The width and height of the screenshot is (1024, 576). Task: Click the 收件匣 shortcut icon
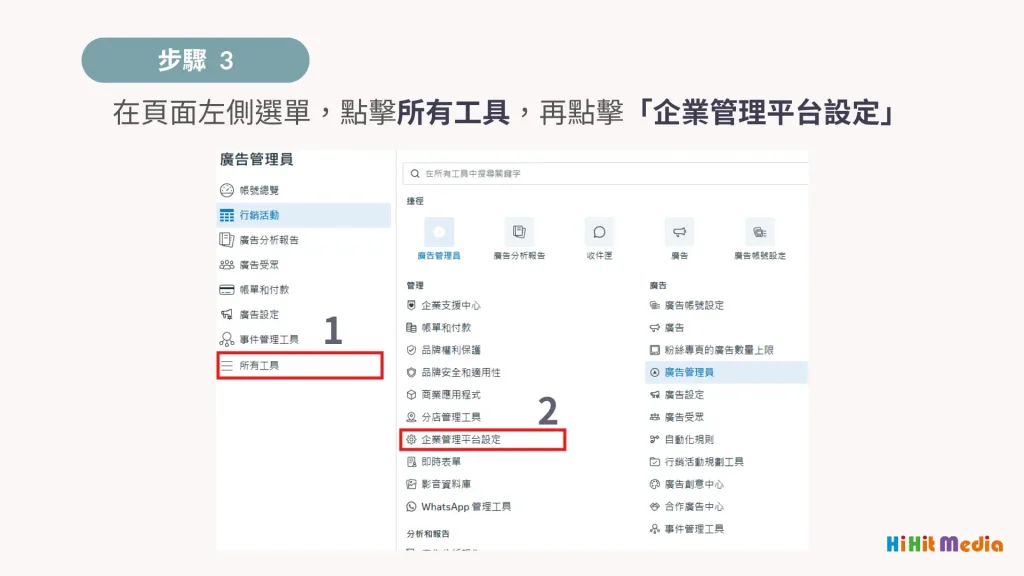pos(599,232)
